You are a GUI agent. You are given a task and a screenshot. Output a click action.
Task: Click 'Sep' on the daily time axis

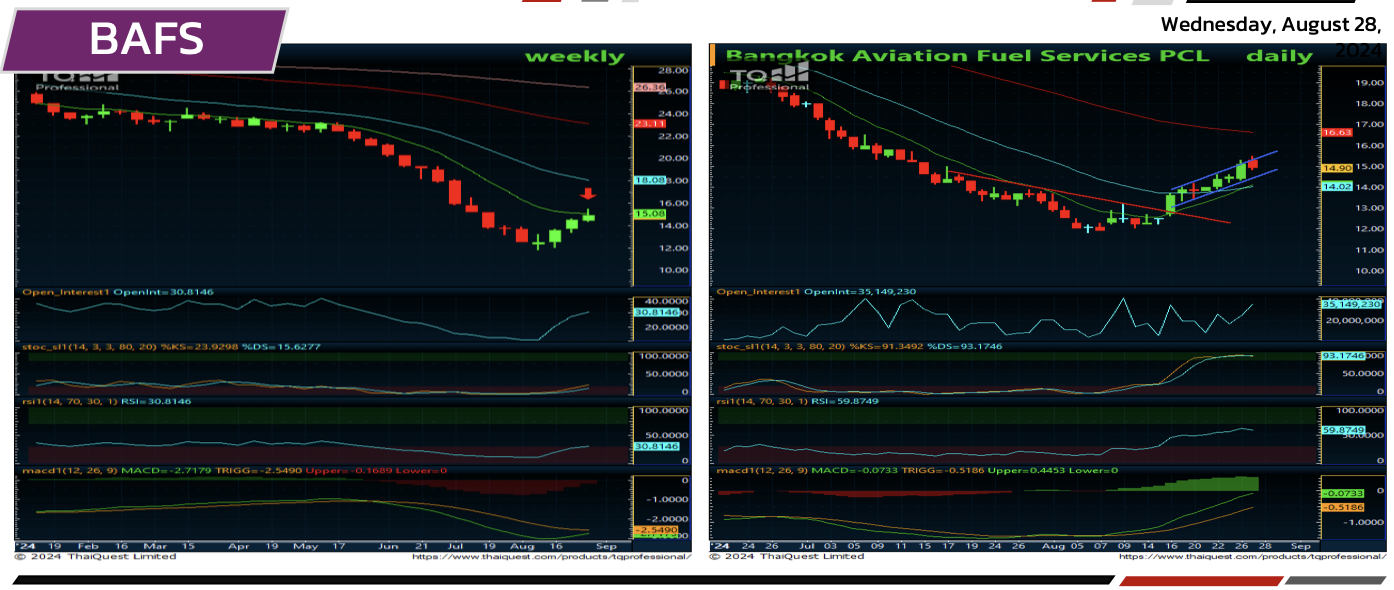point(1300,546)
